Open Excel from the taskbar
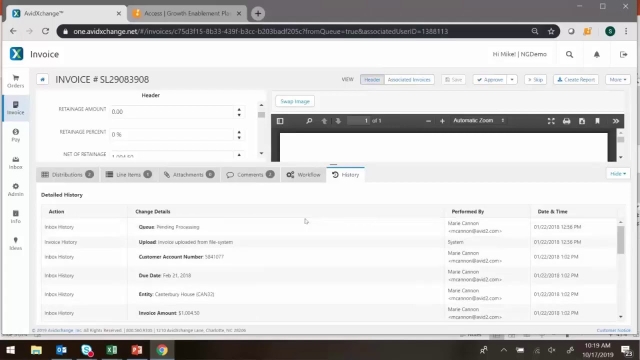This screenshot has height=360, width=640. pos(111,350)
